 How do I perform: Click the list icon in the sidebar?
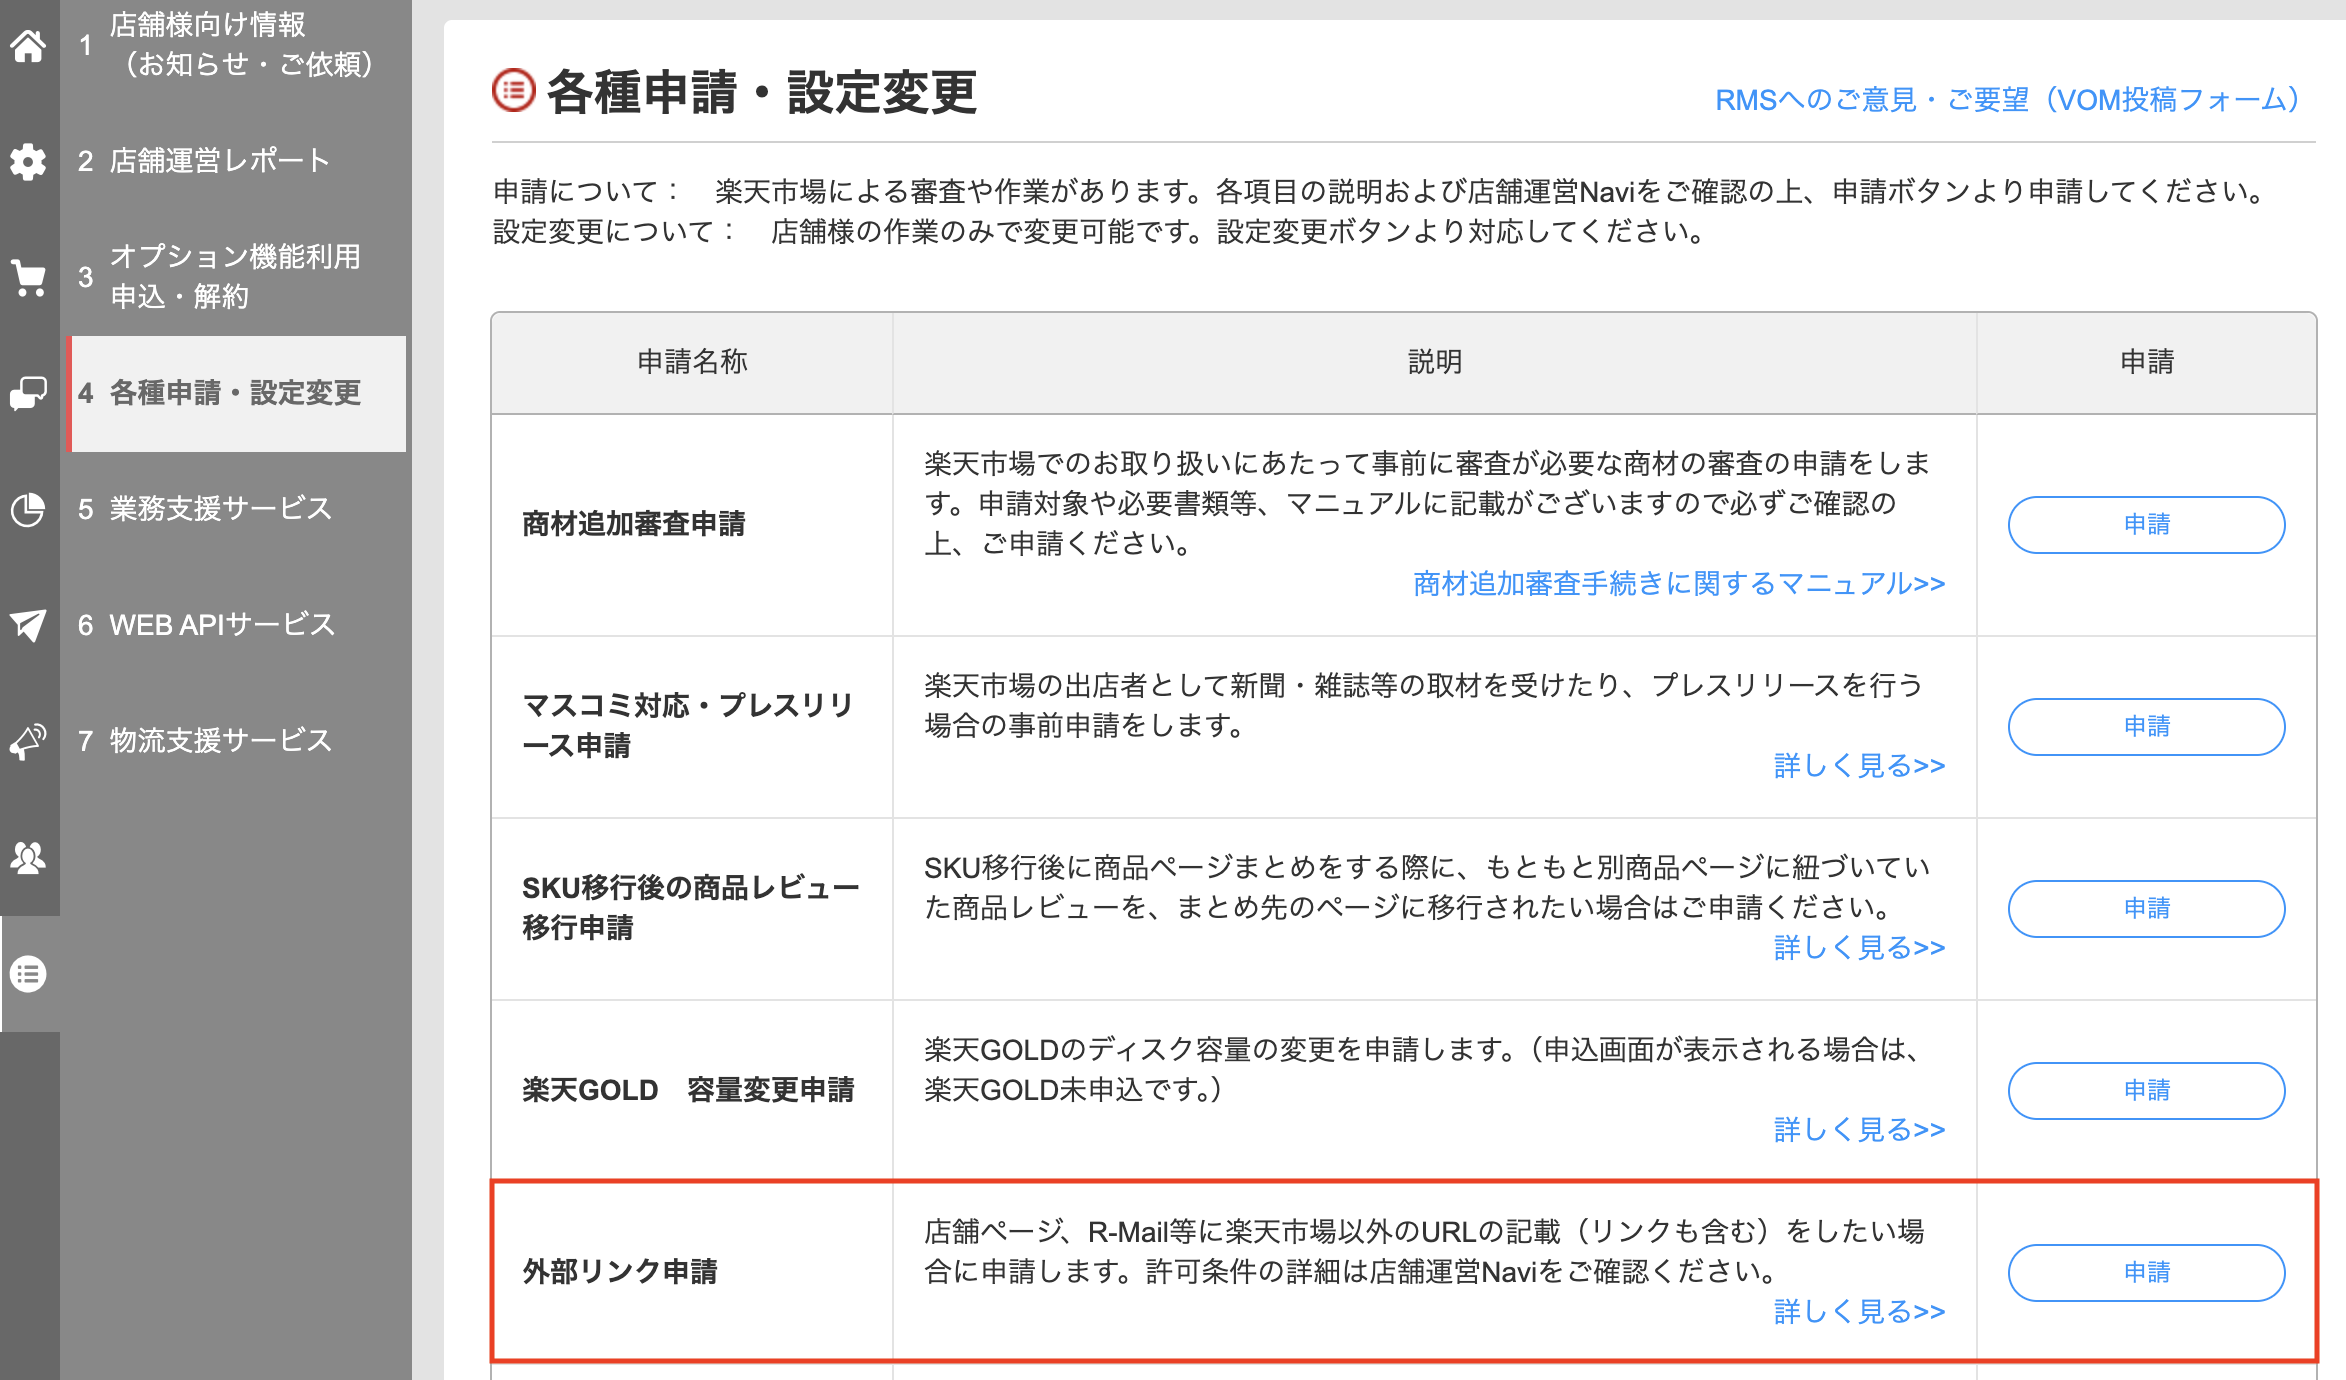[28, 973]
